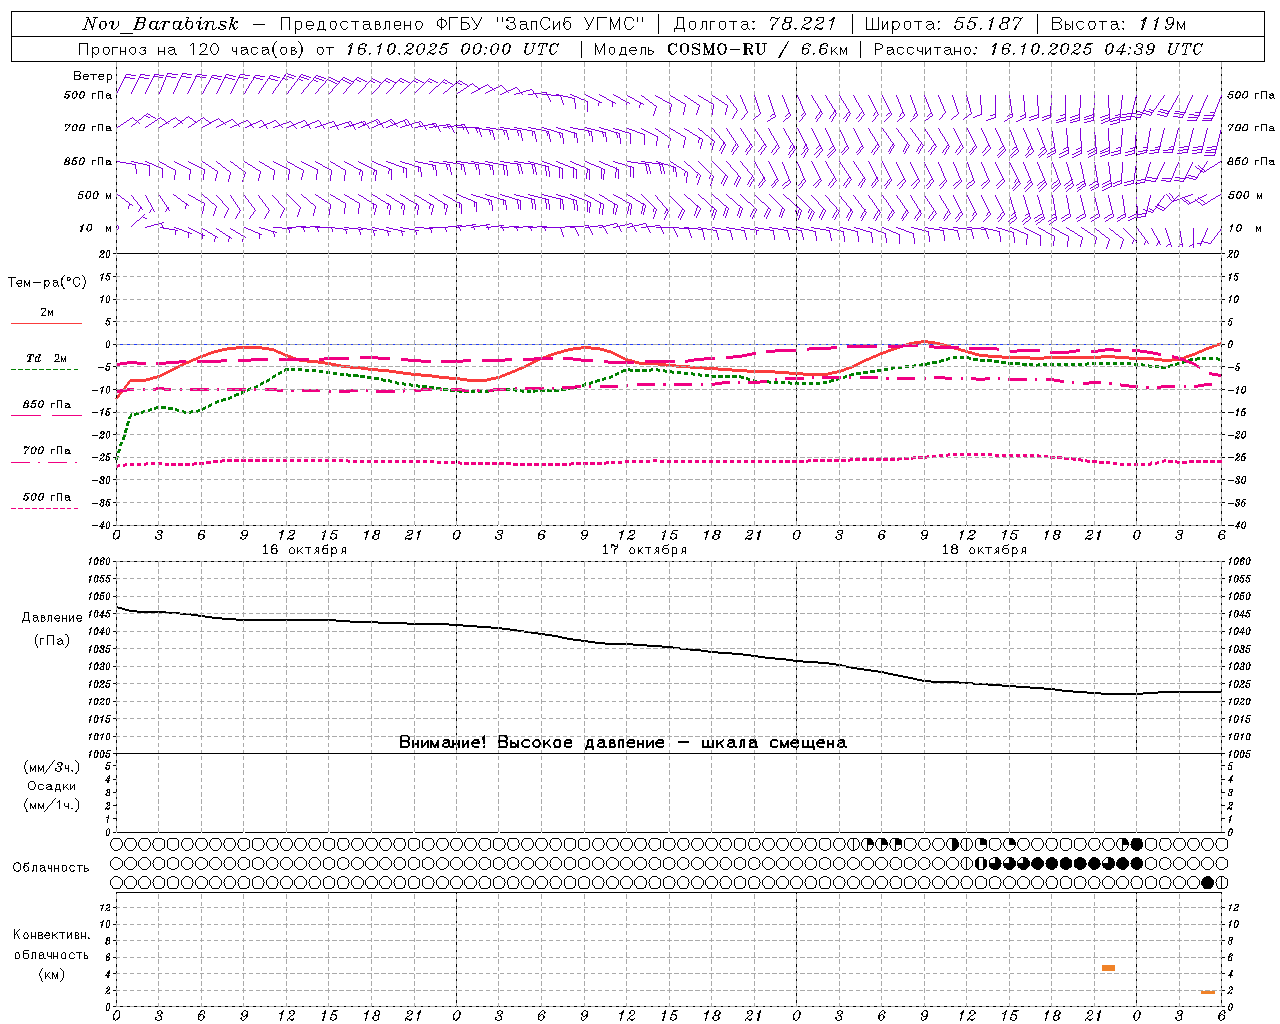Click the station name Nov_Barabinsk in the header
The width and height of the screenshot is (1280, 1024).
(x=160, y=24)
